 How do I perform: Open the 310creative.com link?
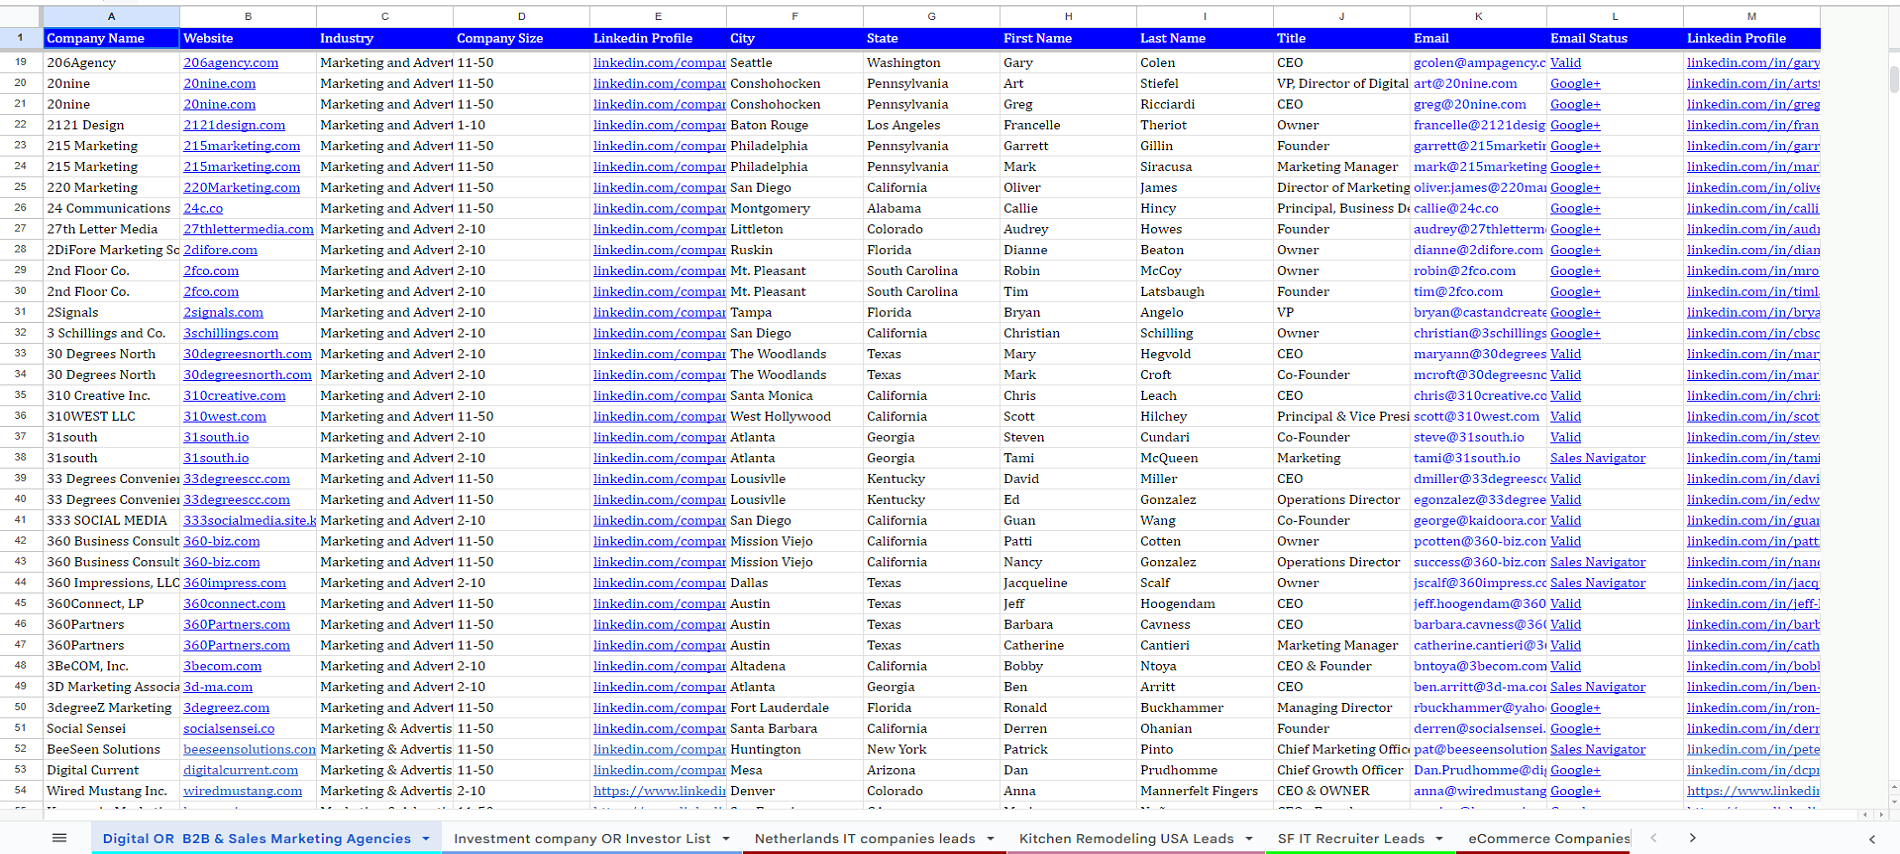point(234,396)
